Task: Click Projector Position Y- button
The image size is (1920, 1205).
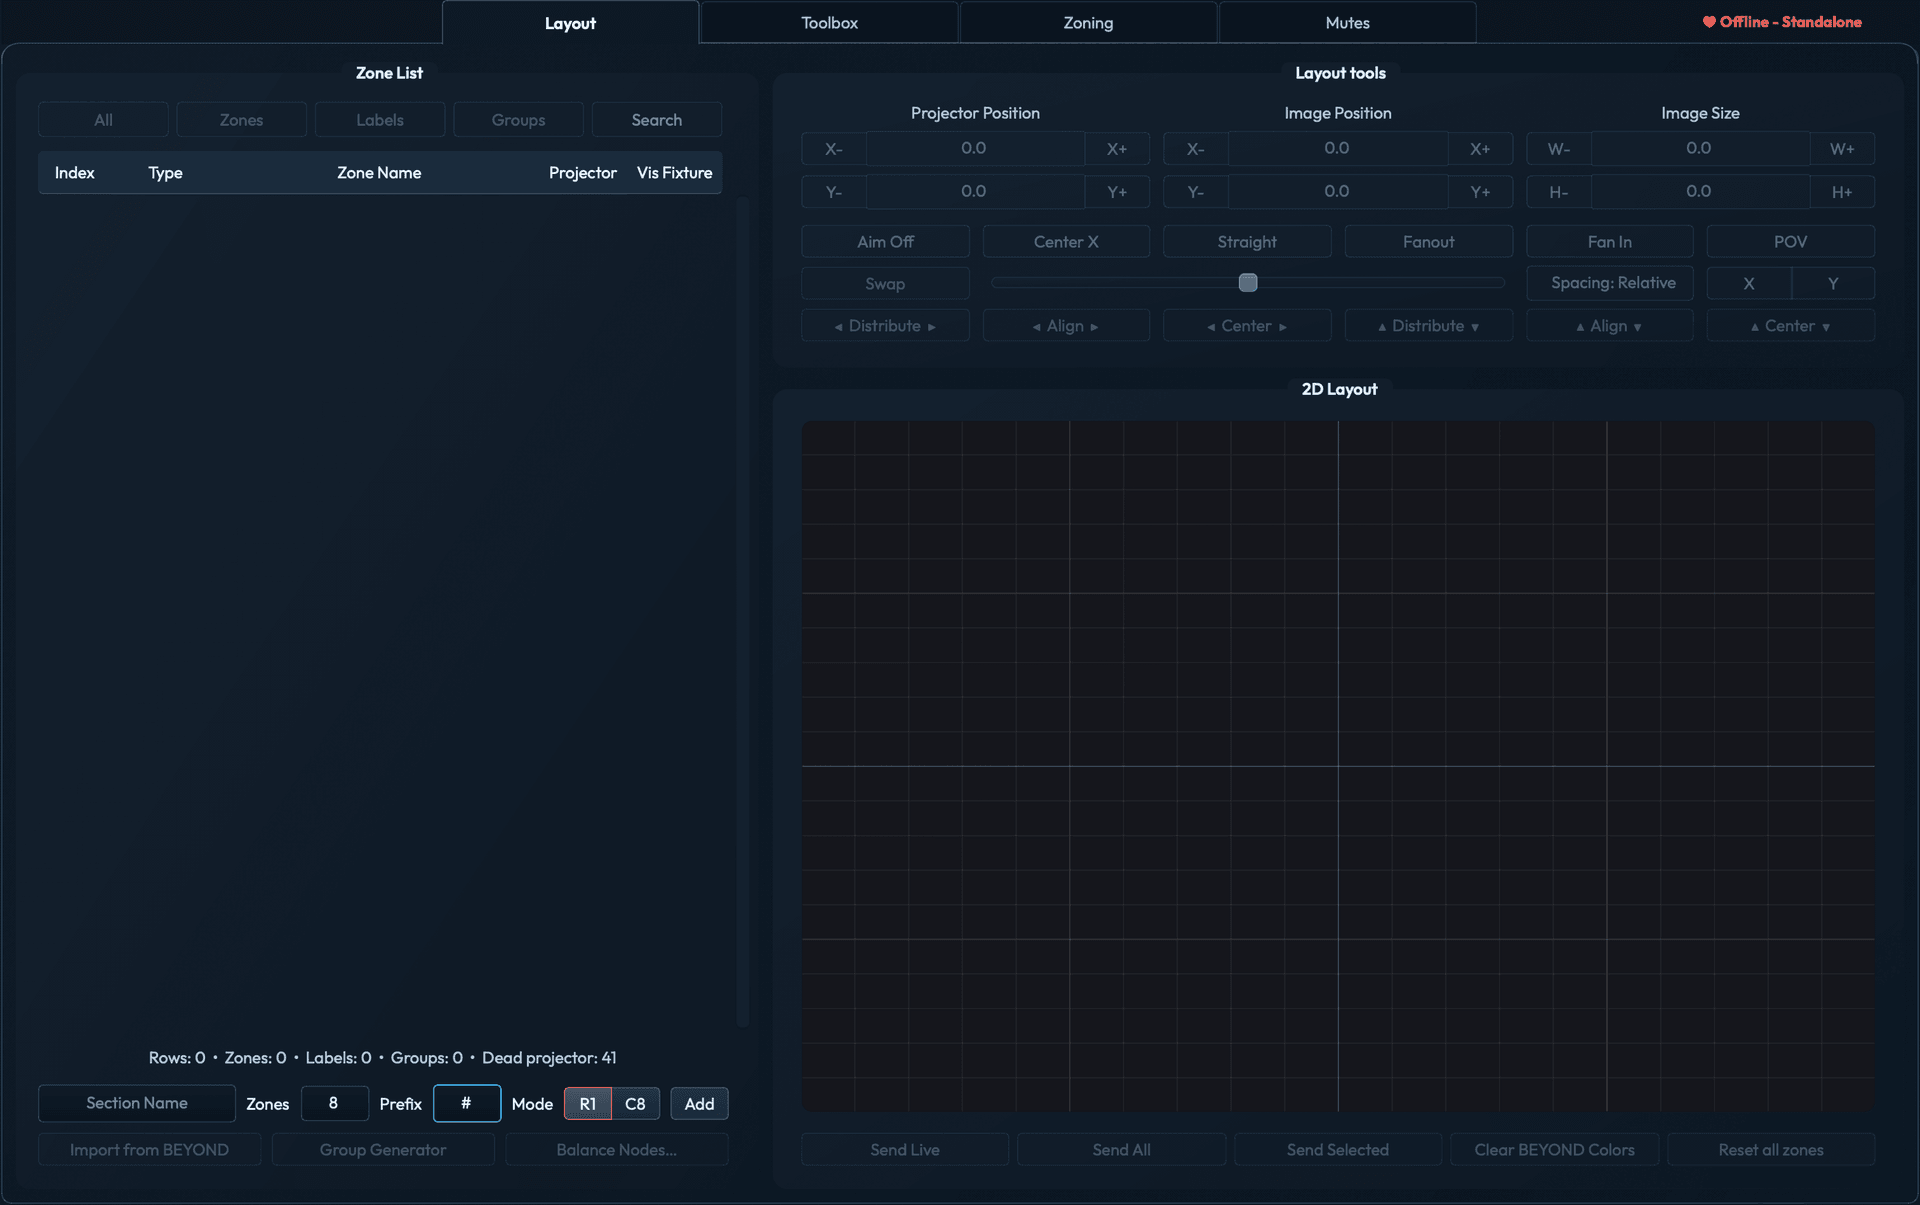Action: point(834,192)
